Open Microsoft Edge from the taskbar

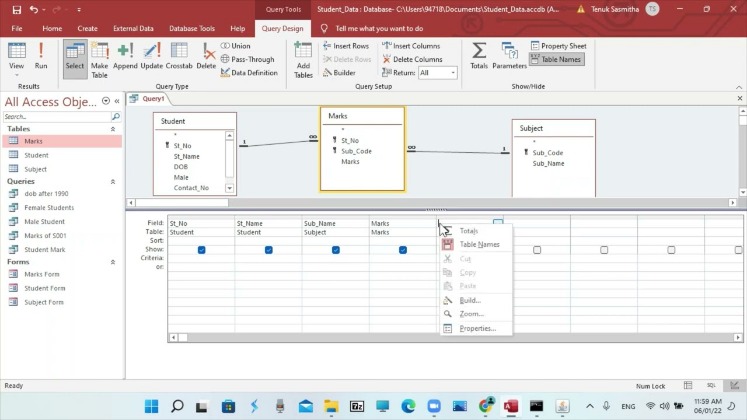point(408,406)
